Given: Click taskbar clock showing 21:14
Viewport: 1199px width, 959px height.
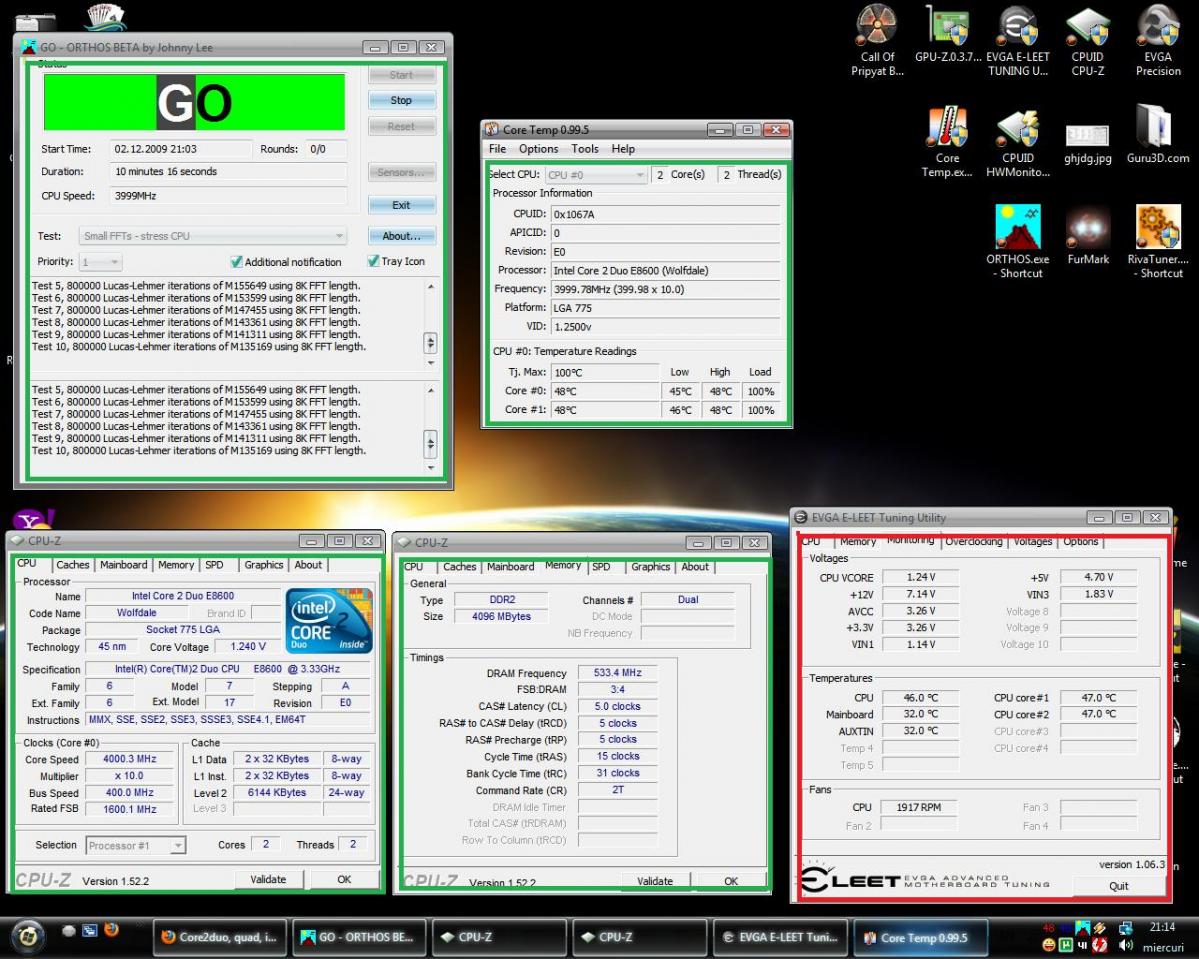Looking at the screenshot, I should [x=1162, y=927].
